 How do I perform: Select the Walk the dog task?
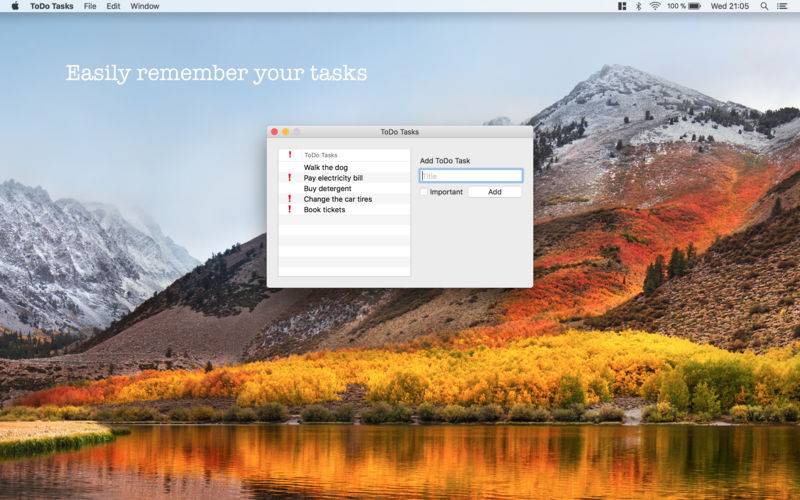326,168
